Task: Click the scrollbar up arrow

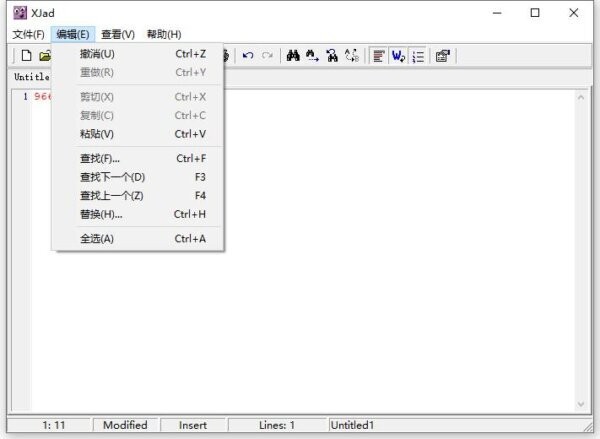Action: [581, 97]
